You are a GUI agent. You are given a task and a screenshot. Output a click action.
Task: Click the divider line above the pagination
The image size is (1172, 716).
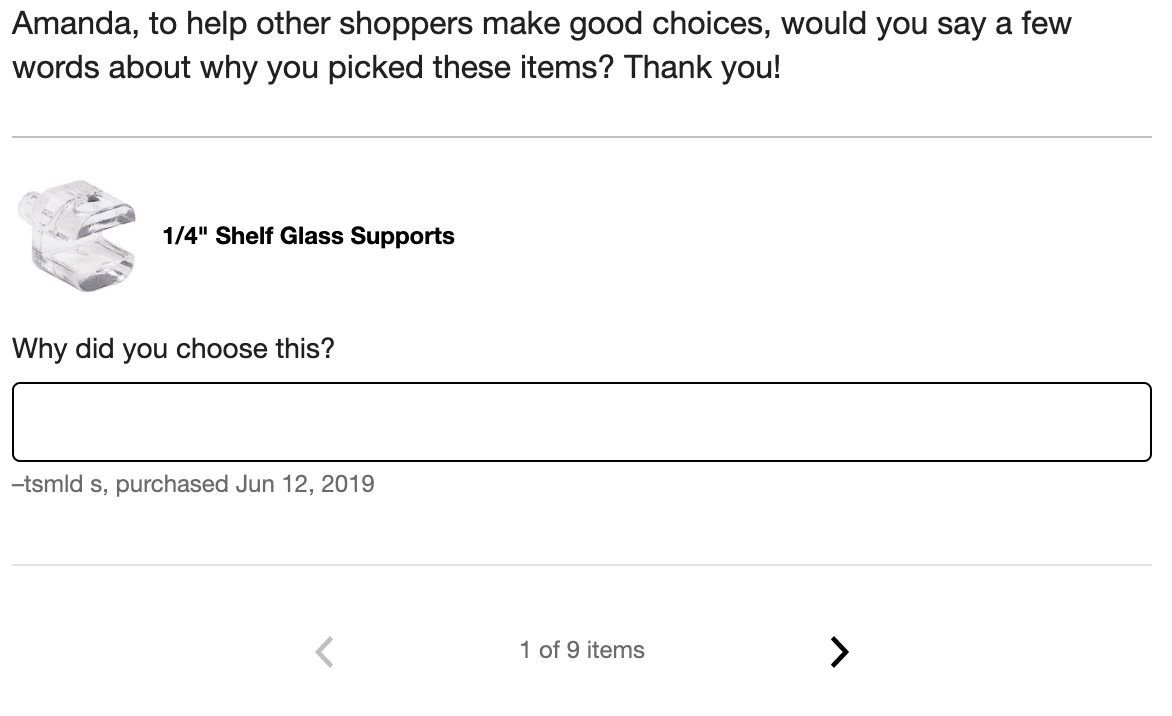pos(581,565)
